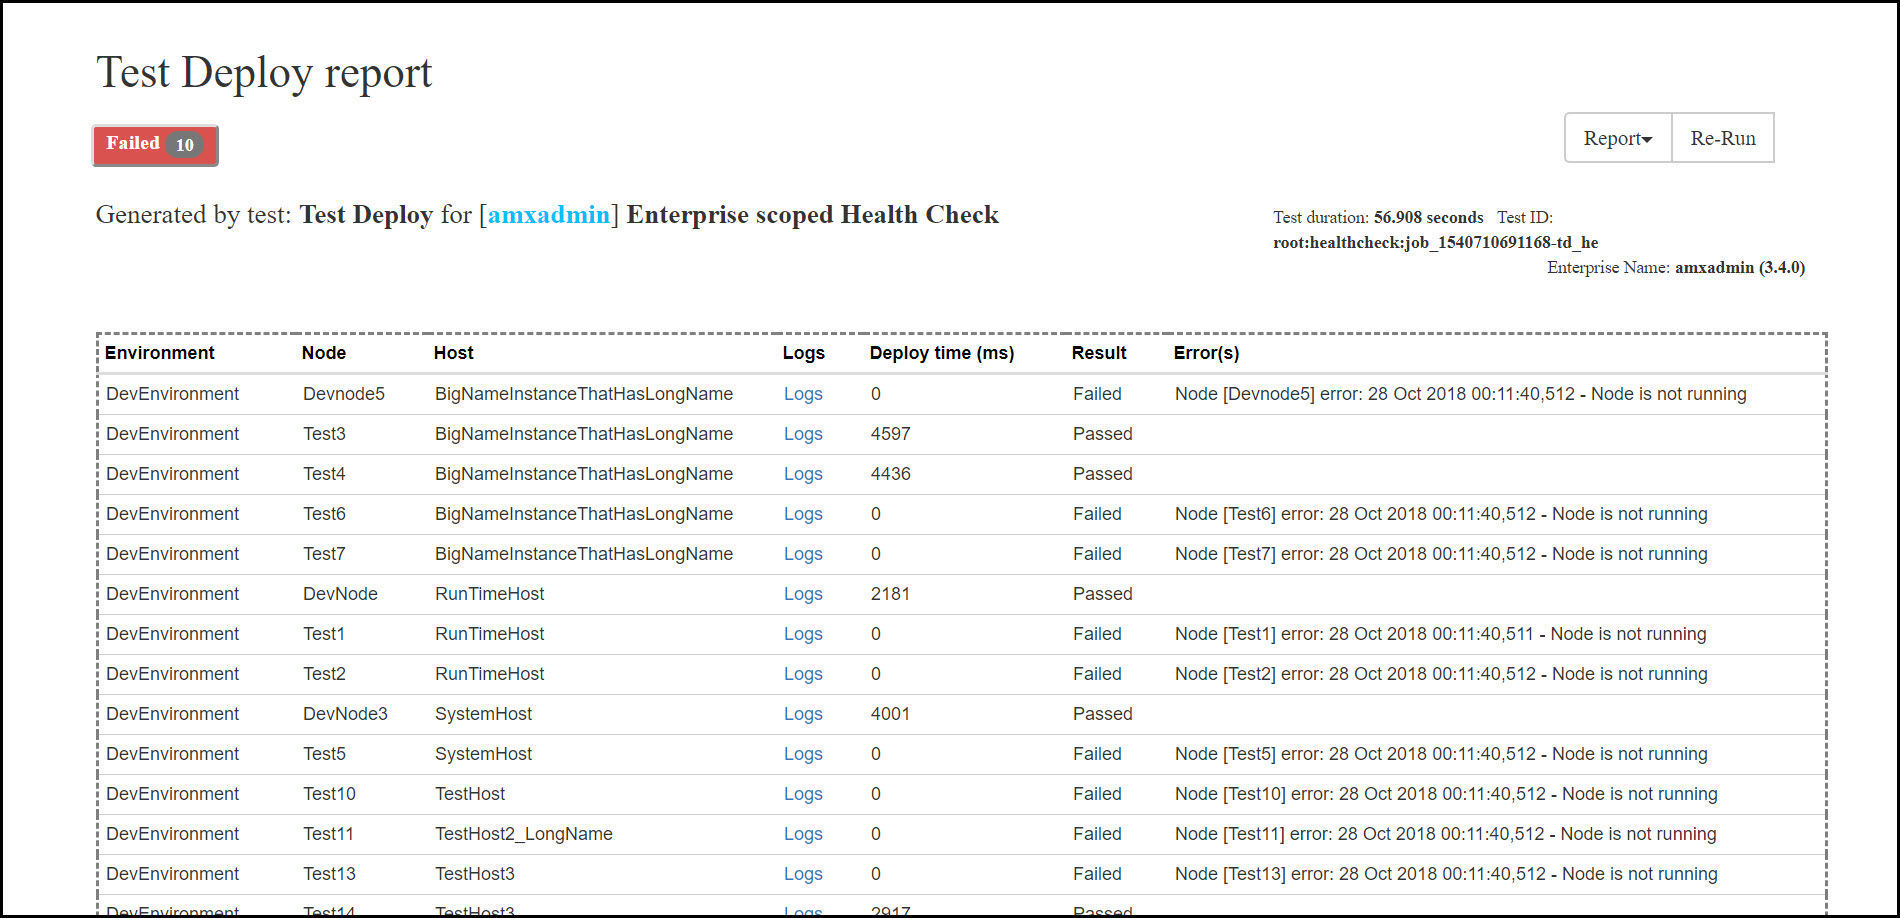Image resolution: width=1900 pixels, height=918 pixels.
Task: Click the TestHost2_LongName host cell
Action: 524,834
